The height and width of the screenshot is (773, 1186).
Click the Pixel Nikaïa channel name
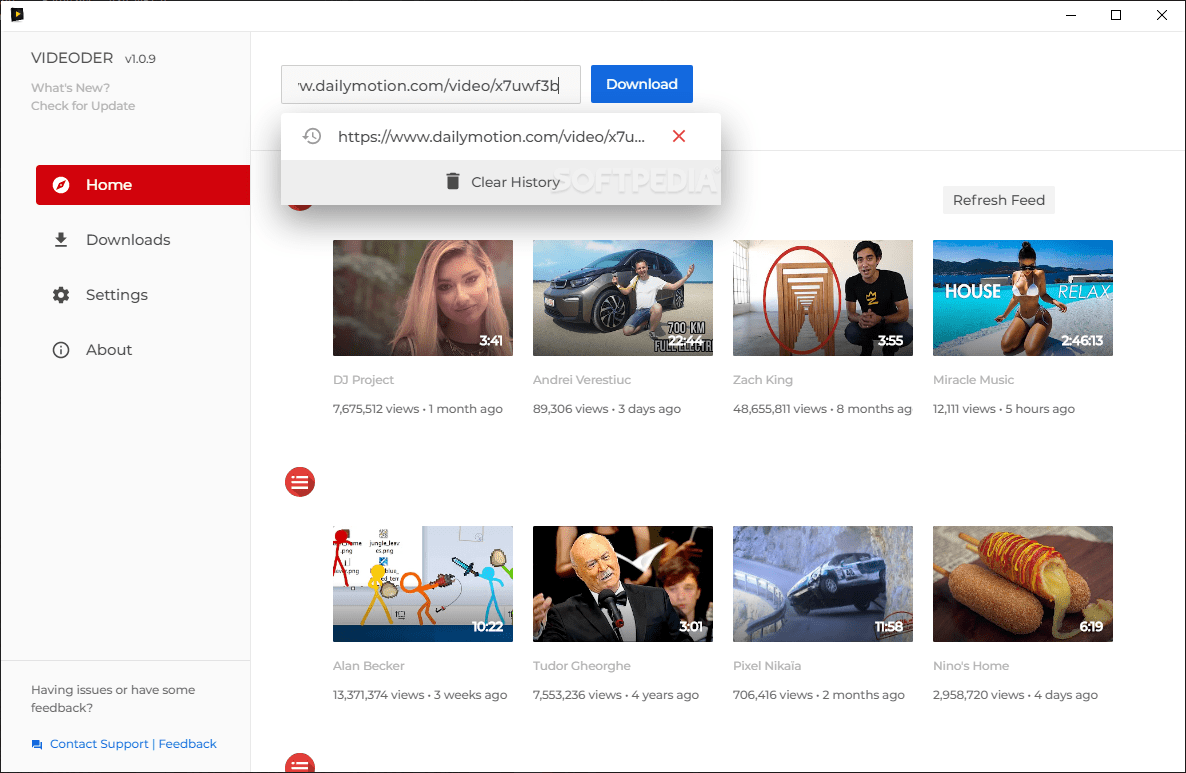tap(767, 666)
